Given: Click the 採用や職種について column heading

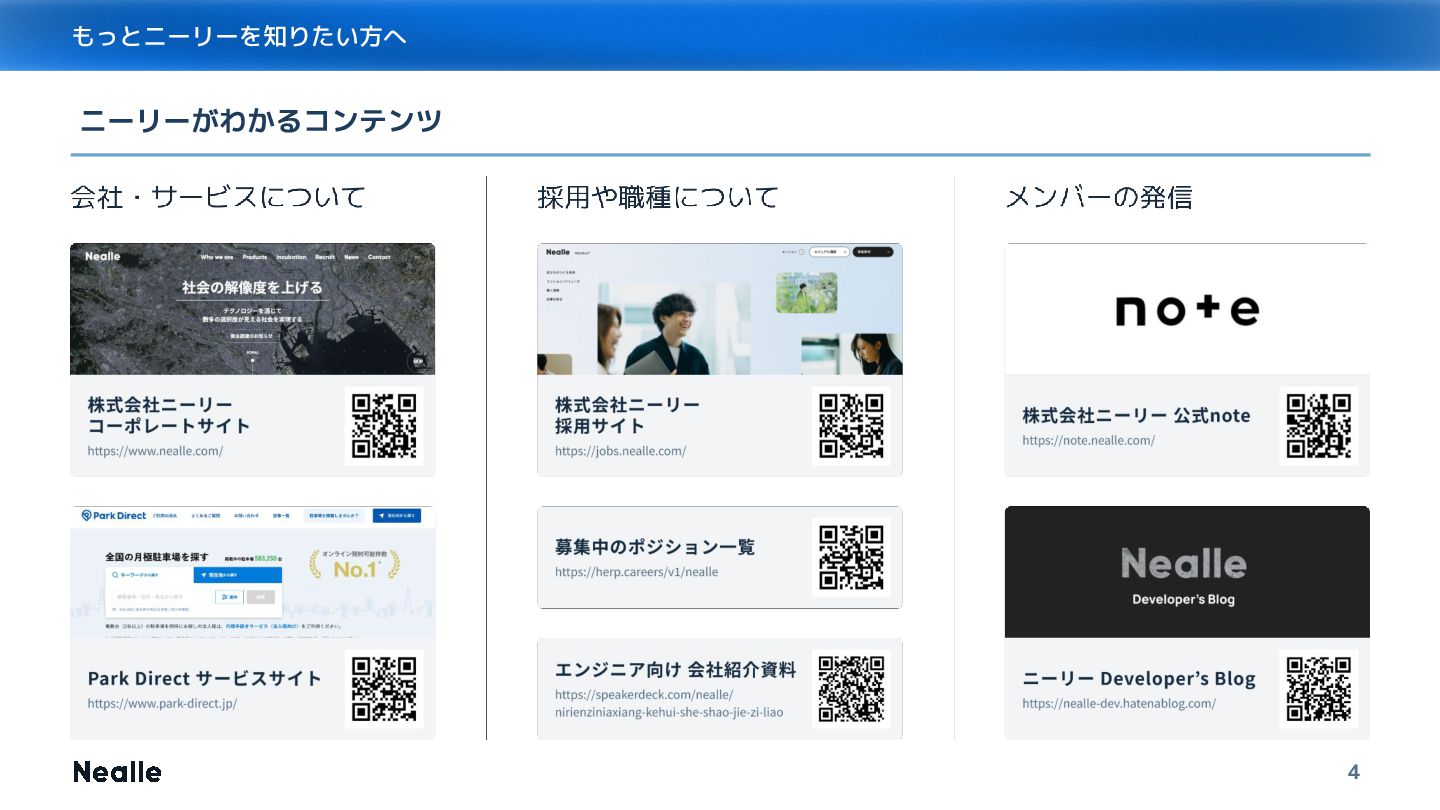Looking at the screenshot, I should [657, 197].
